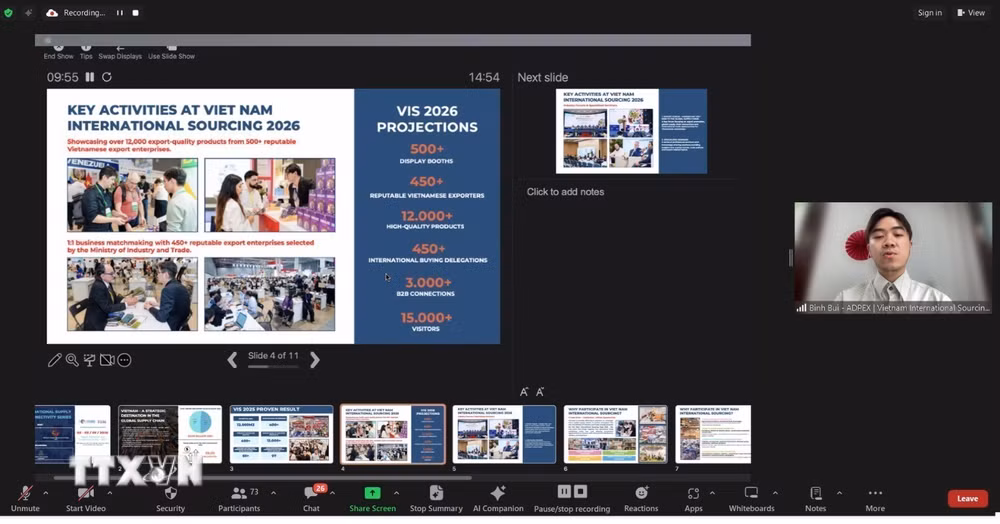Select slide 7 thumbnail in filmstrip
Screen dimensions: 1000x524
pos(713,434)
